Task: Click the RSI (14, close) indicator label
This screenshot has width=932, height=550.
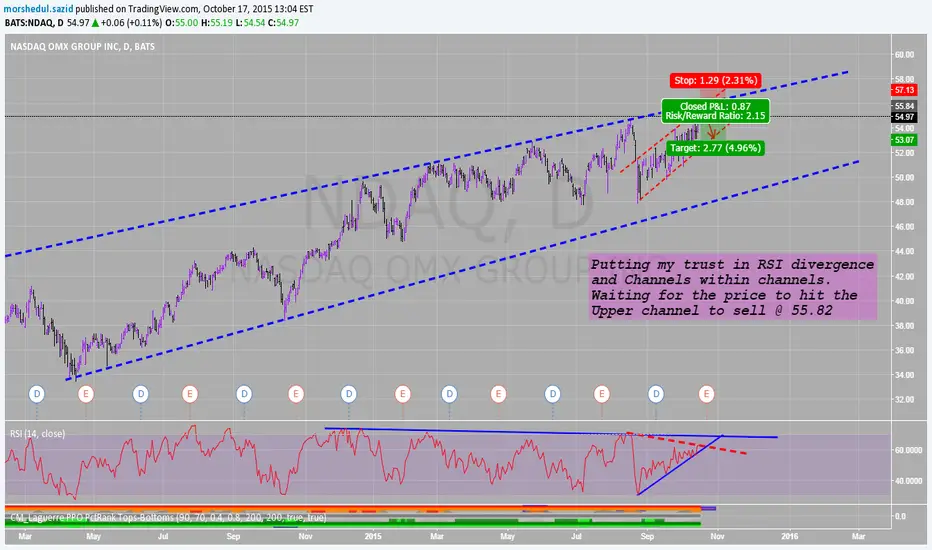Action: coord(37,434)
